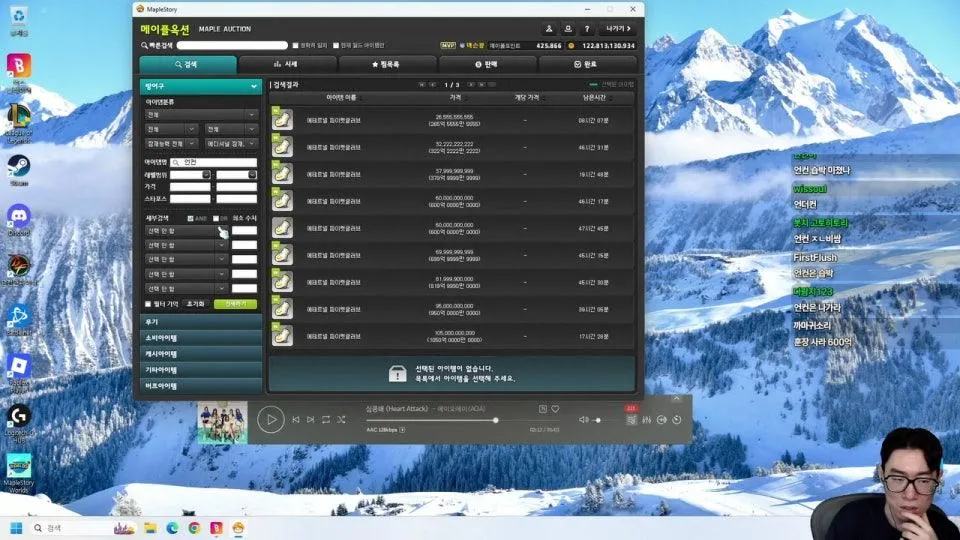
Task: Skip to next track in music player
Action: tap(311, 419)
